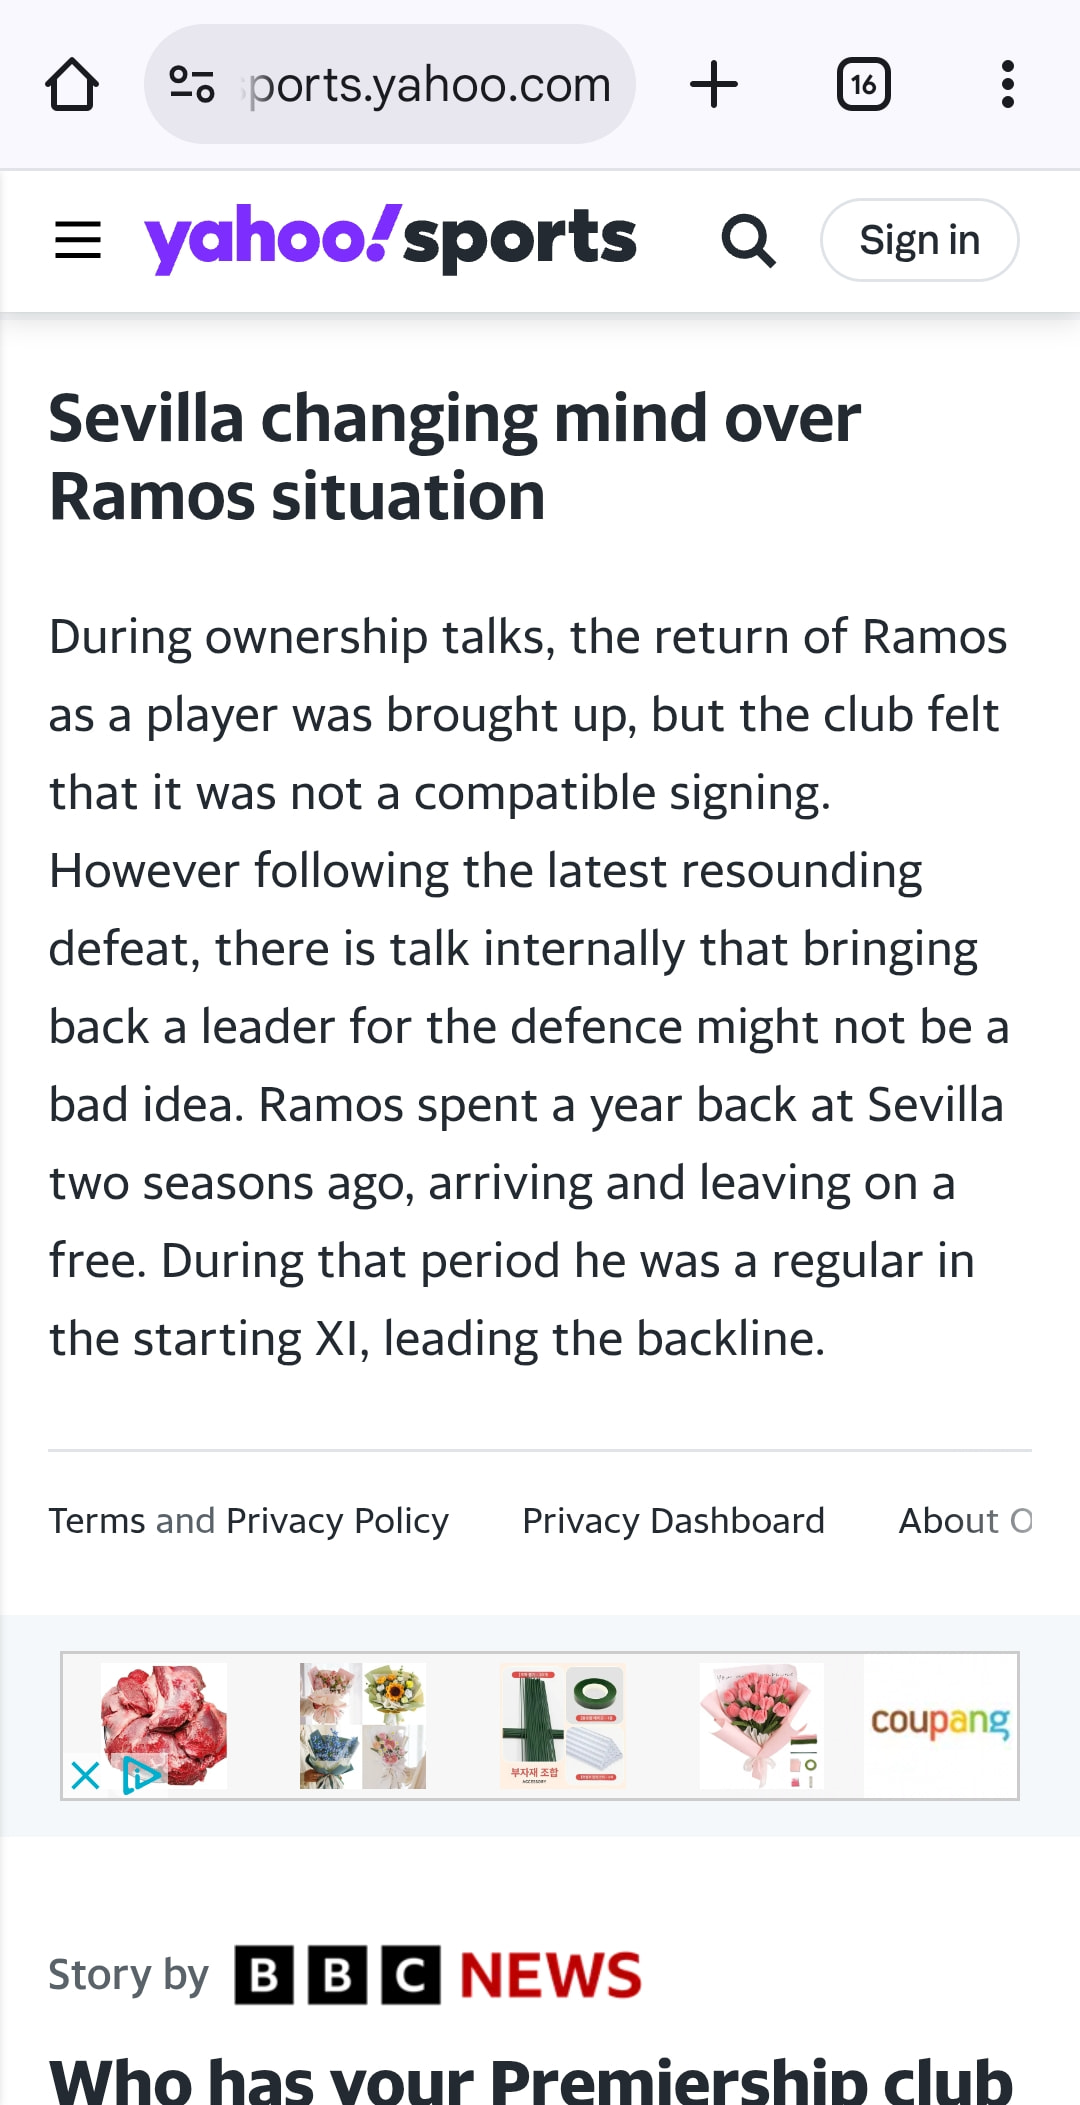Open the AdChoices triangle icon
The image size is (1080, 2105).
[140, 1776]
